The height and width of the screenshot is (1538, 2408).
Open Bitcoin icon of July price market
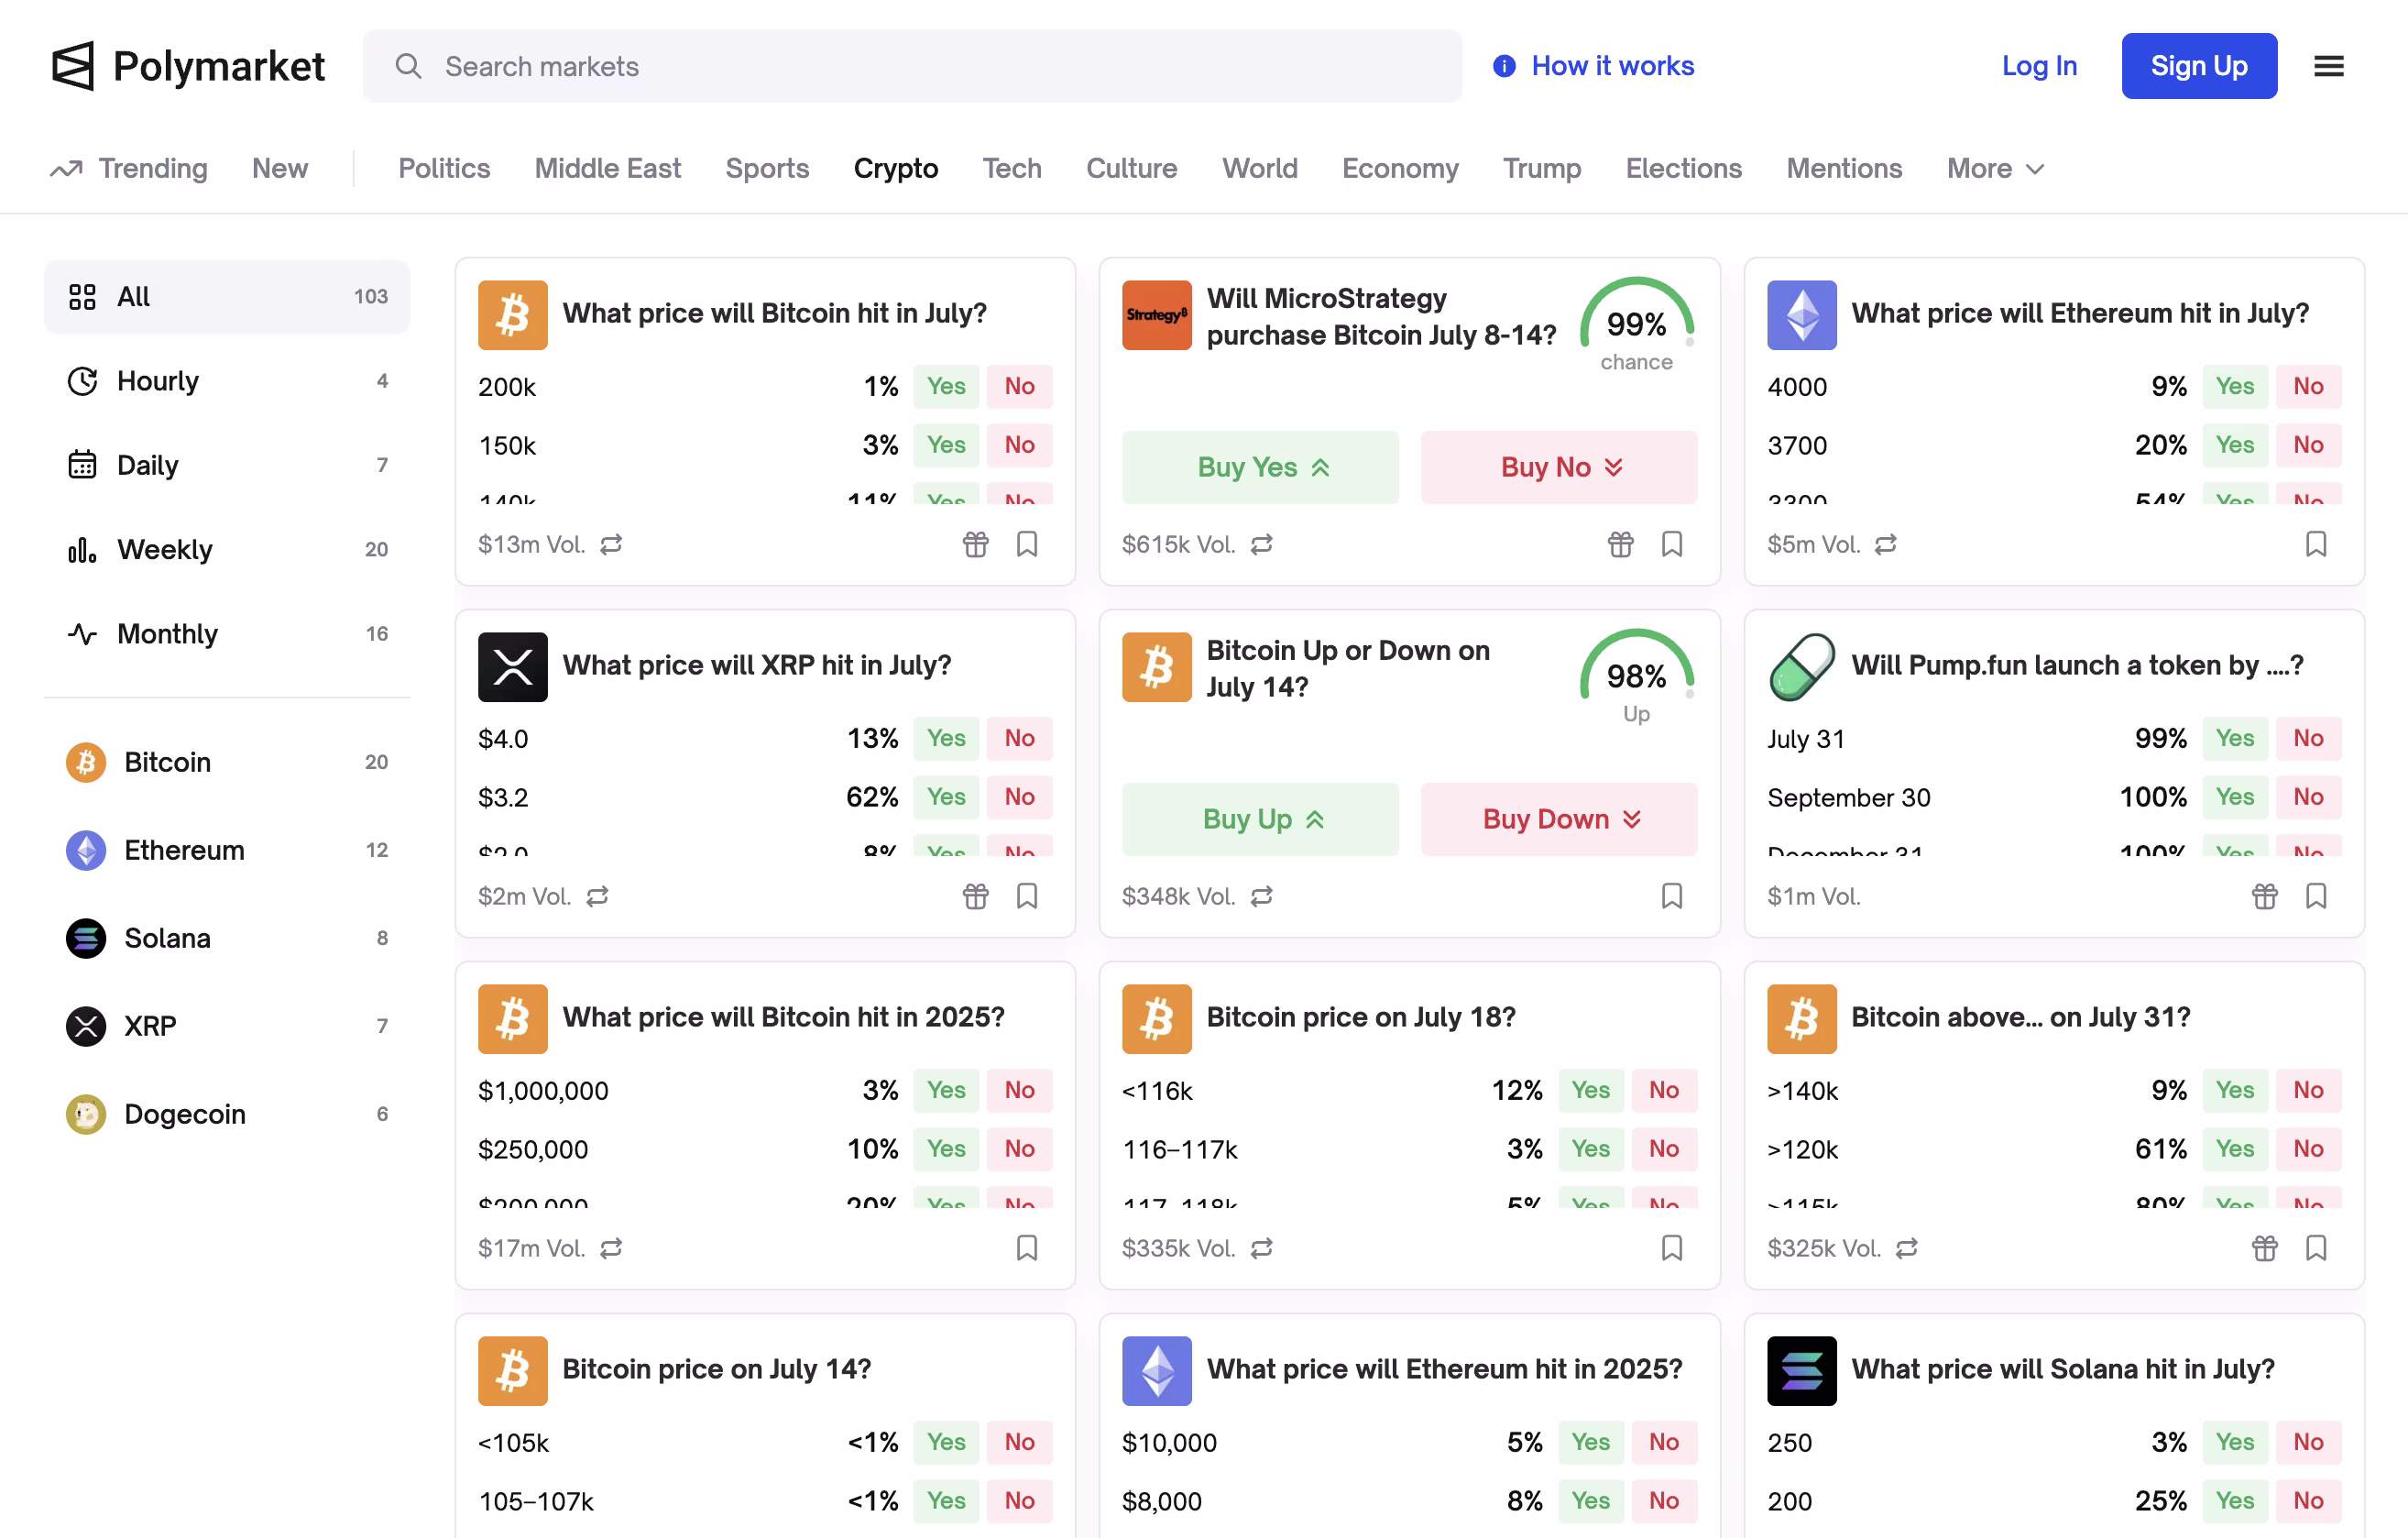point(512,315)
